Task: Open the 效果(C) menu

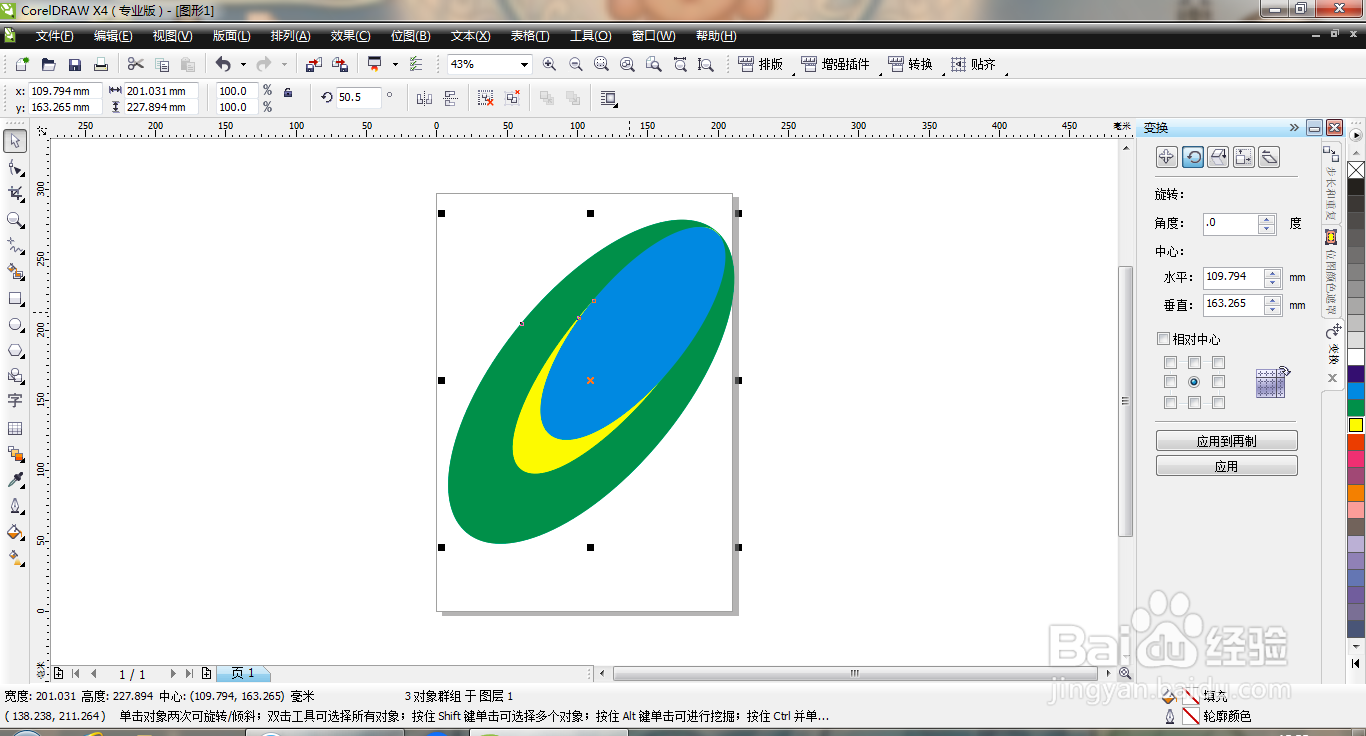Action: click(x=350, y=36)
